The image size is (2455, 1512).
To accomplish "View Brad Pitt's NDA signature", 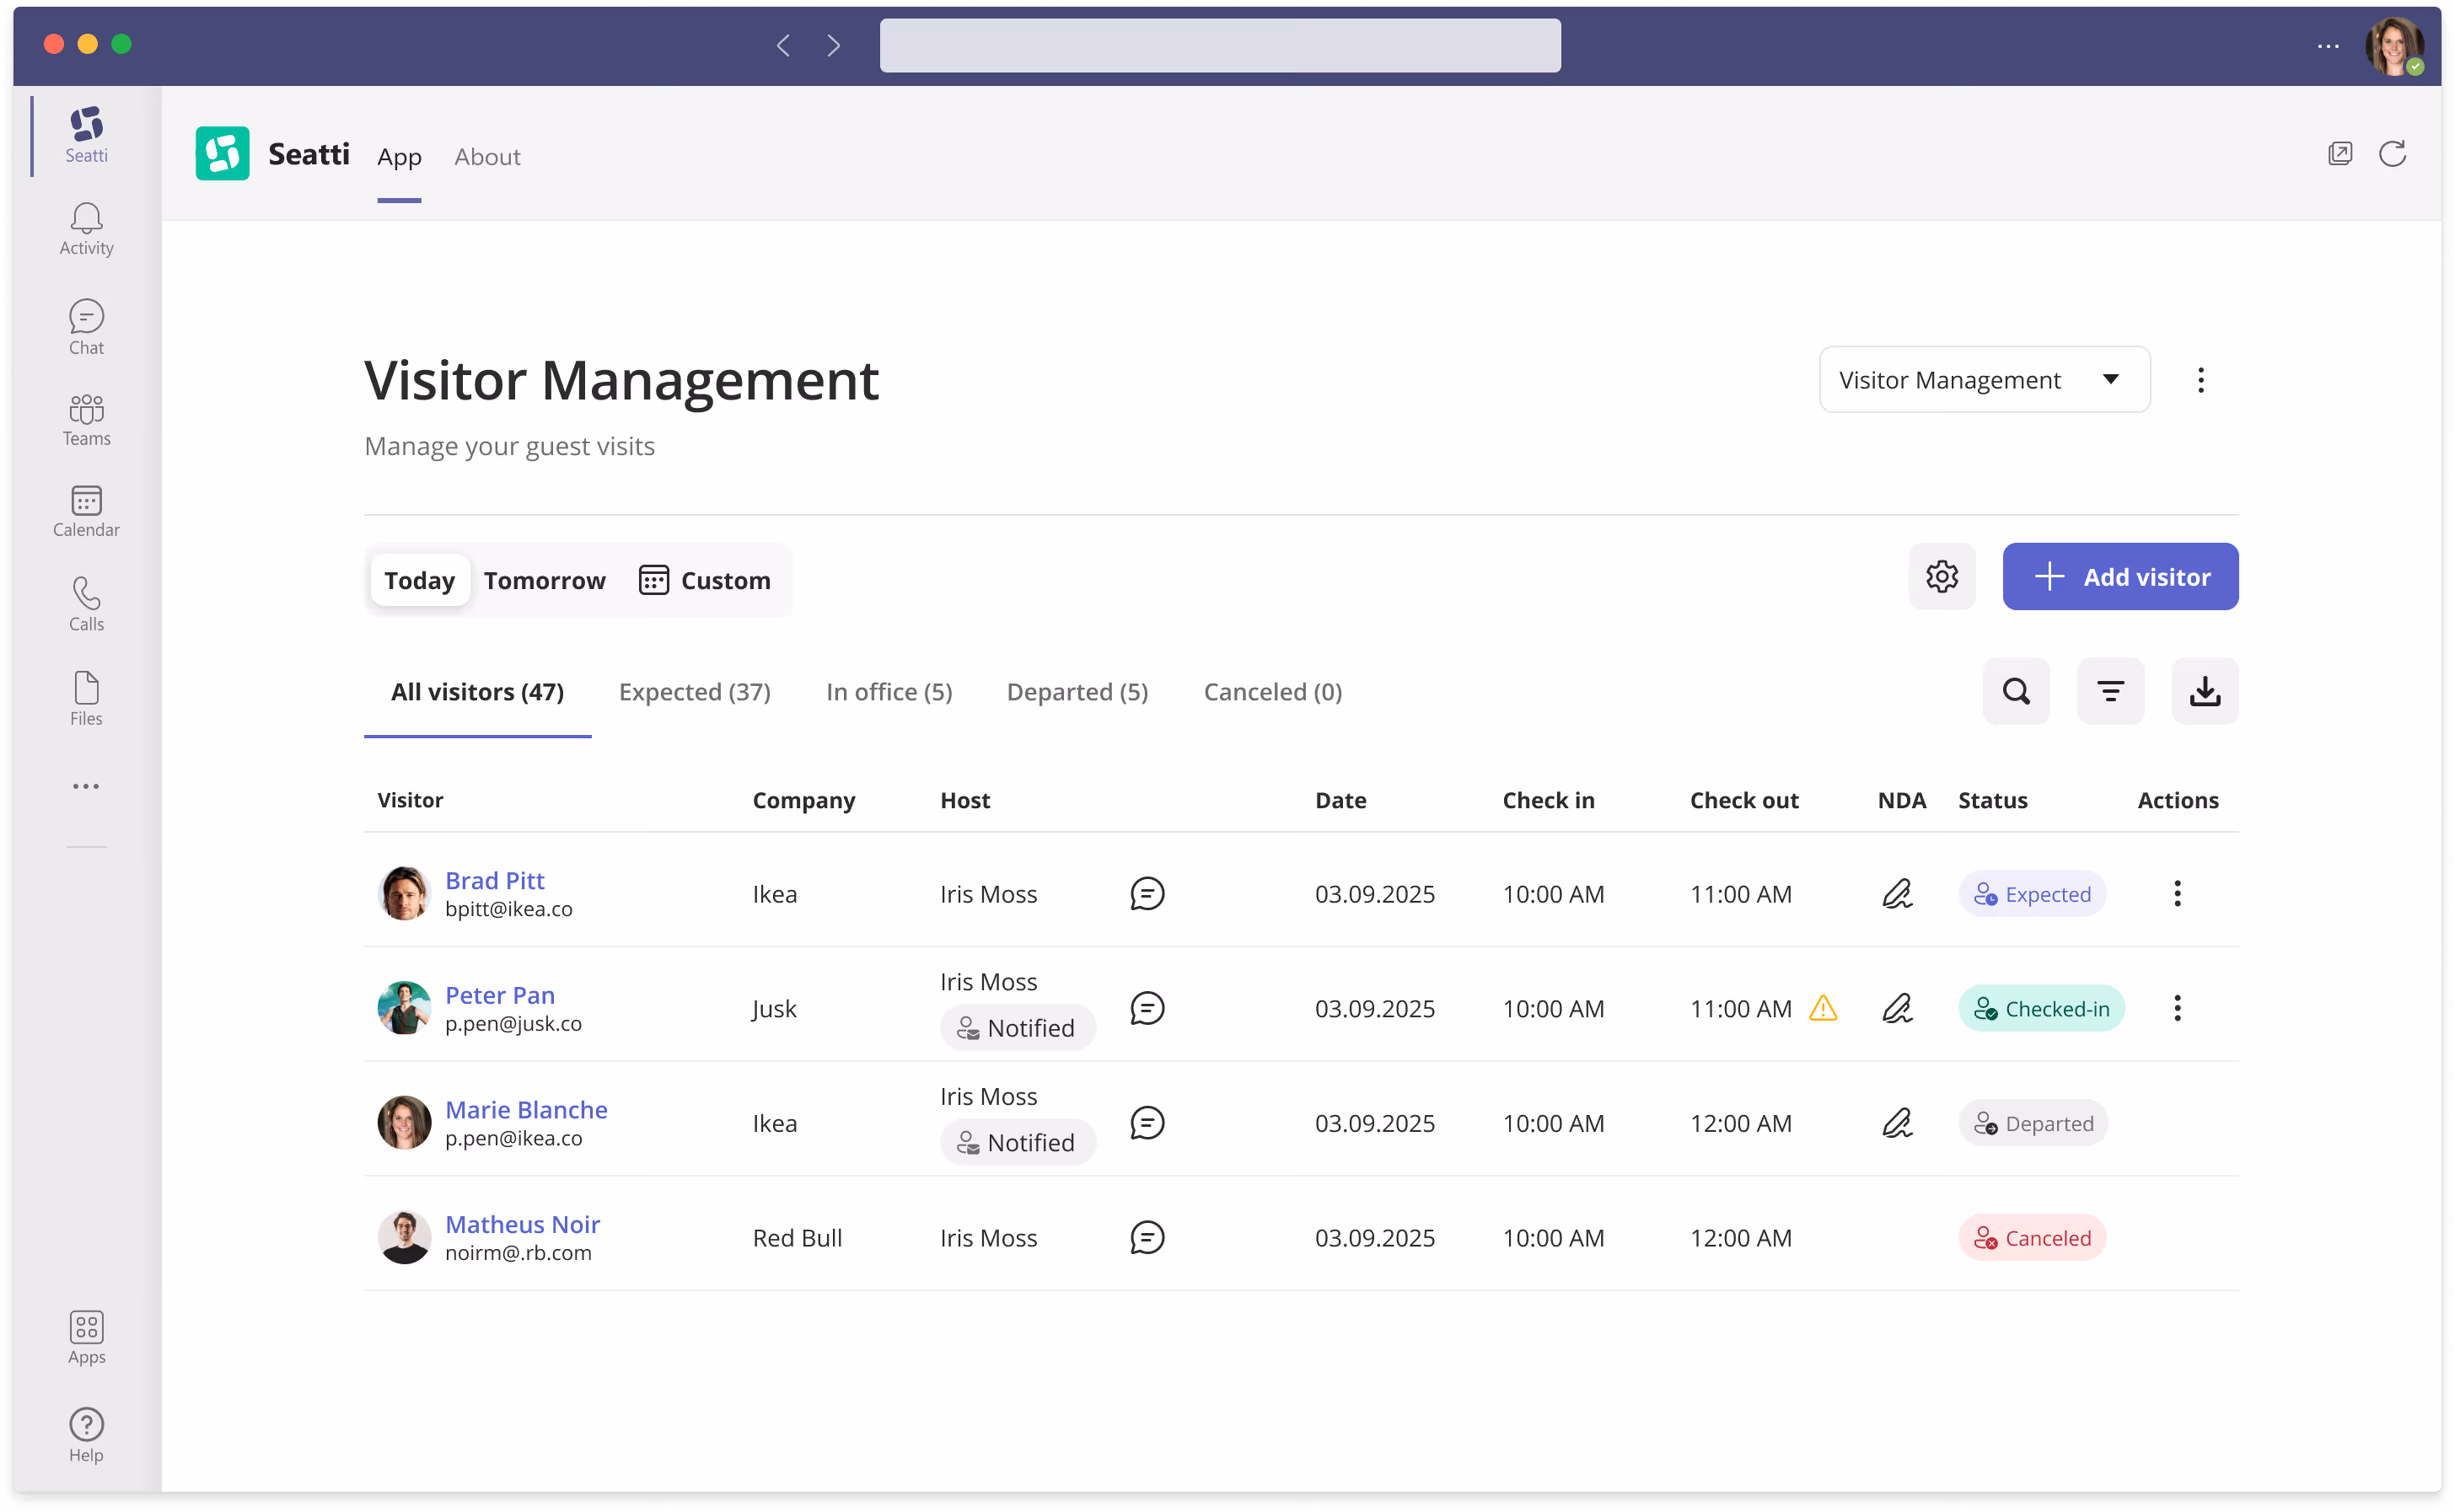I will click(1897, 894).
